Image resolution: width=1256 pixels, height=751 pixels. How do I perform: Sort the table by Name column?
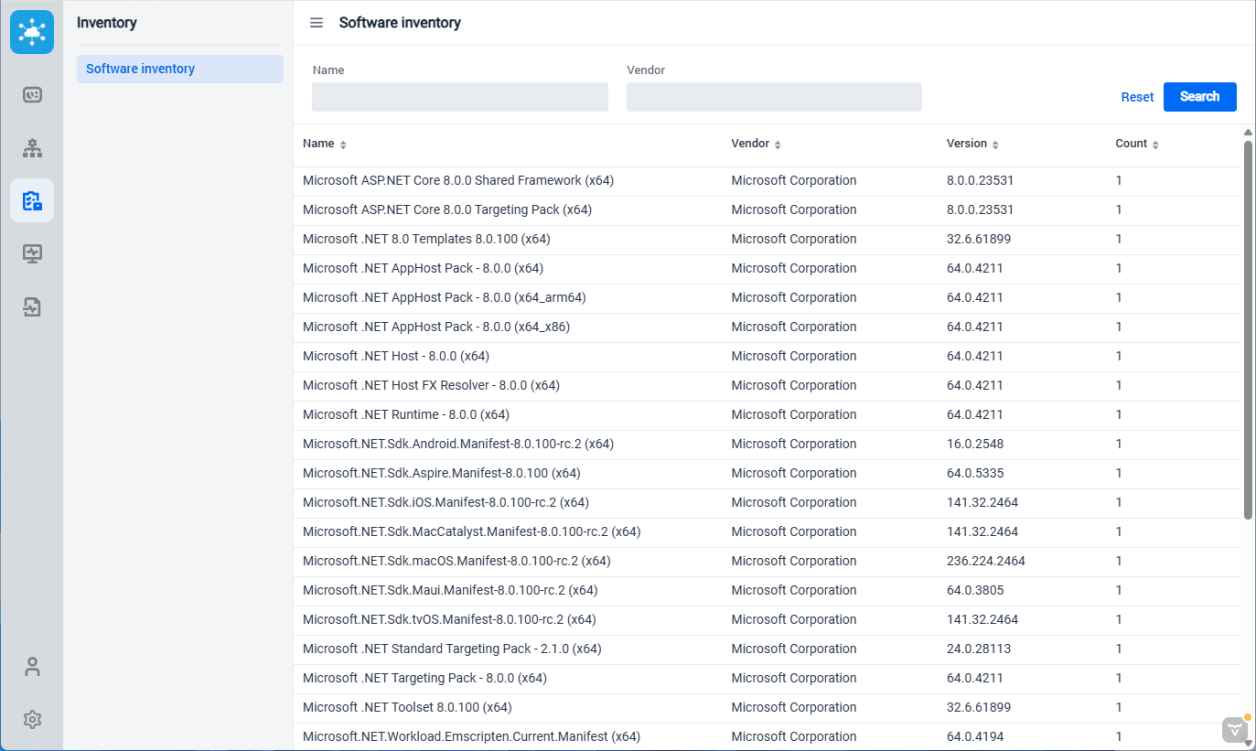point(343,145)
